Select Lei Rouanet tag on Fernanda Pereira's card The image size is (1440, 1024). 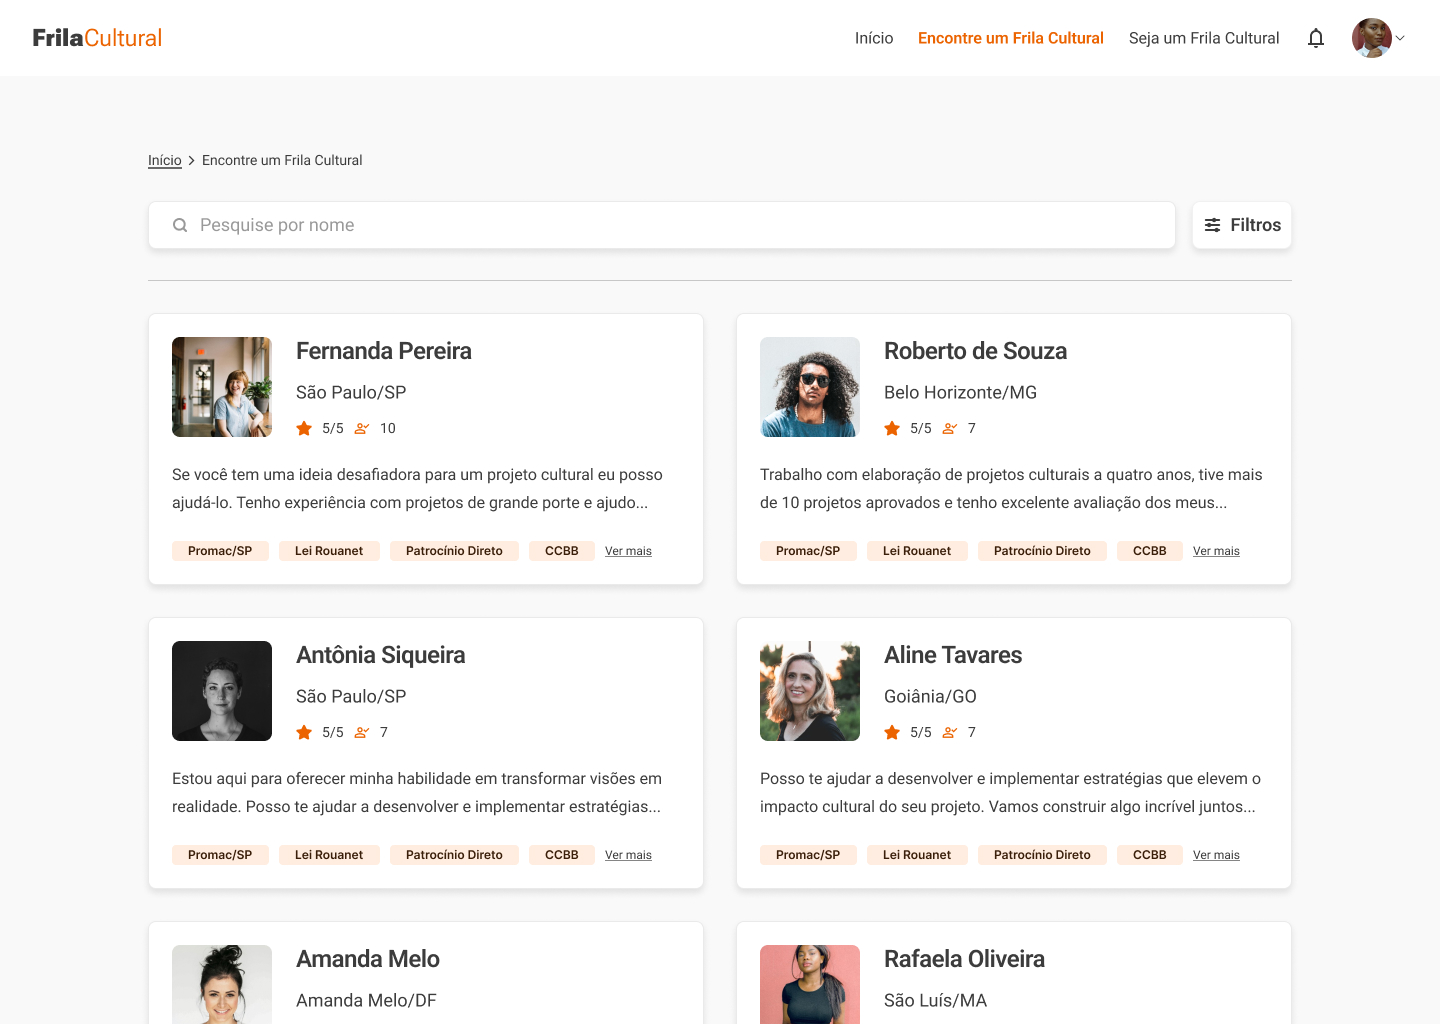329,551
